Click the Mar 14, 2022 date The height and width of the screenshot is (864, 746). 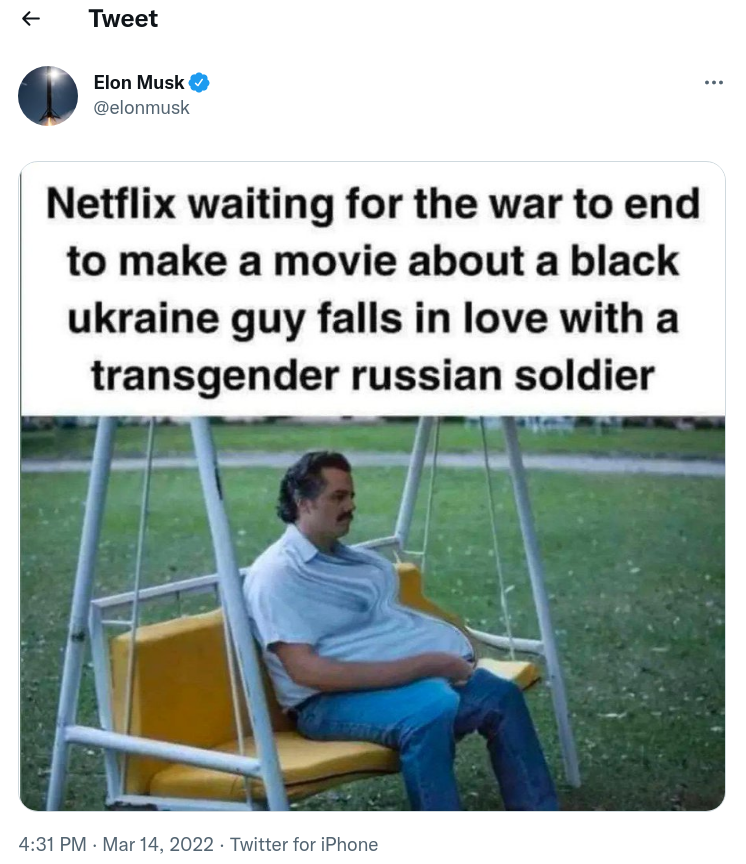tap(158, 844)
